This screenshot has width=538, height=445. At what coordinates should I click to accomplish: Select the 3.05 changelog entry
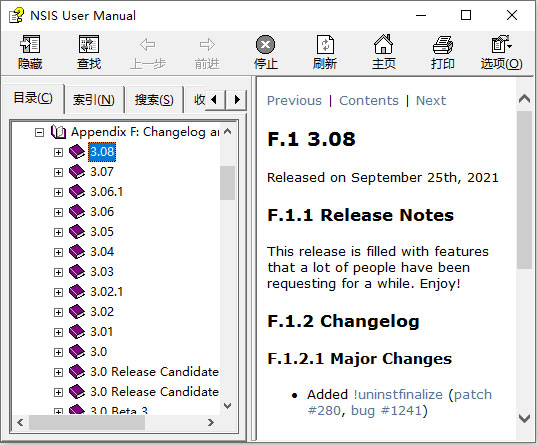102,232
